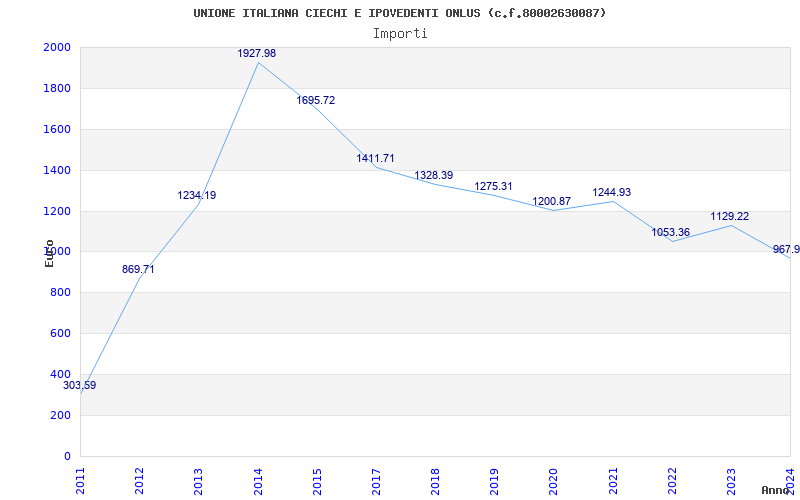Click the peak value 1927.98
800x500 pixels.
coord(257,54)
